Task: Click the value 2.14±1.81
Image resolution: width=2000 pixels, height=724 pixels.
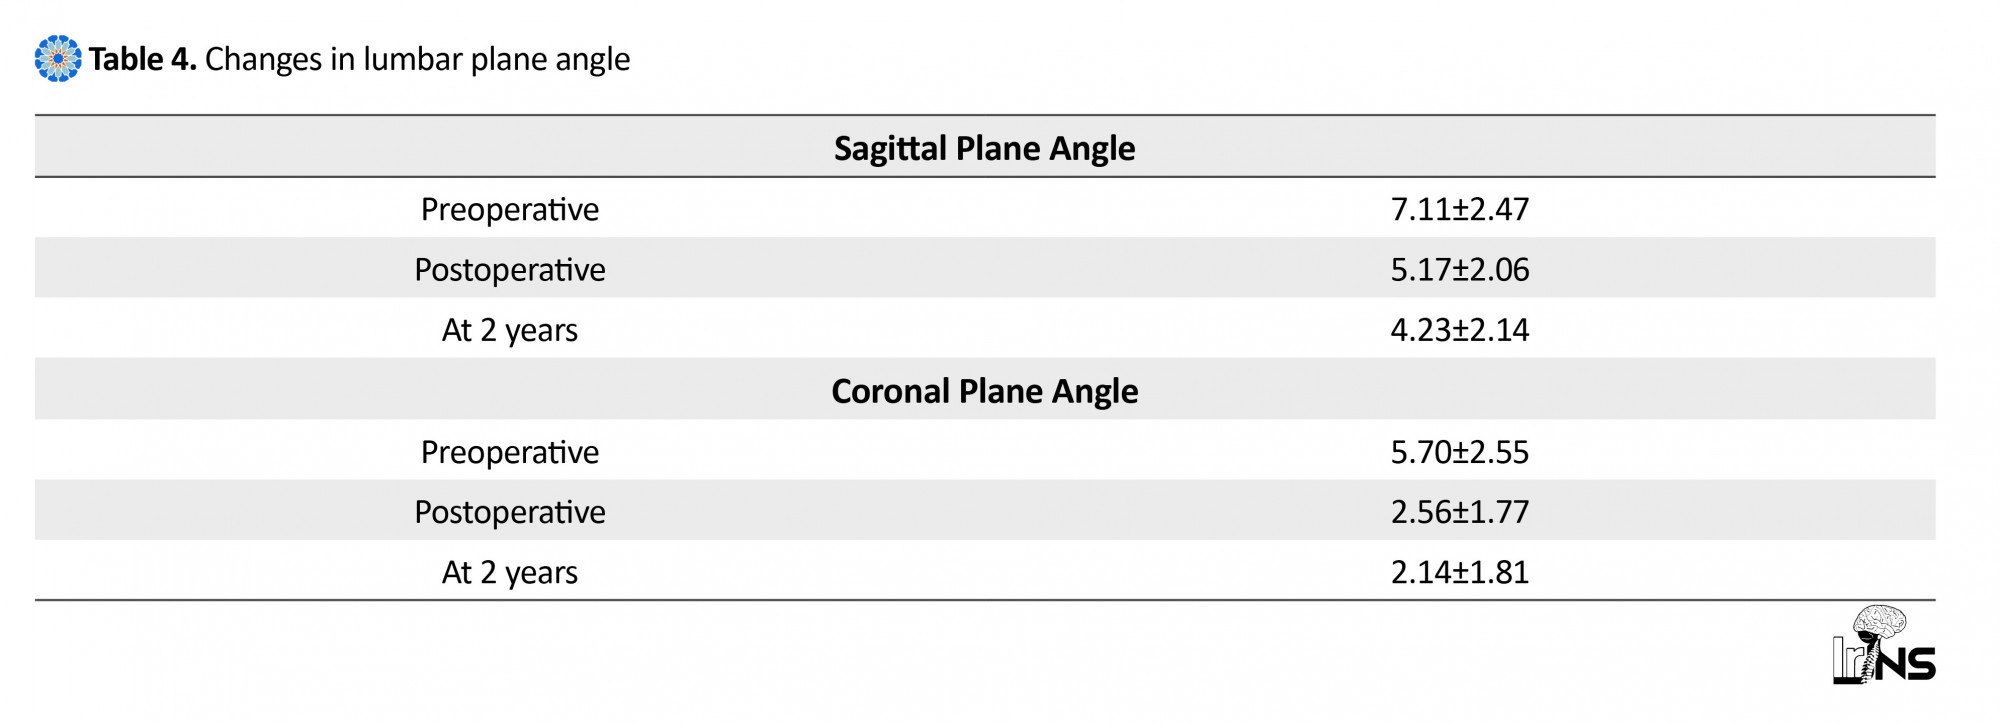Action: (1460, 572)
